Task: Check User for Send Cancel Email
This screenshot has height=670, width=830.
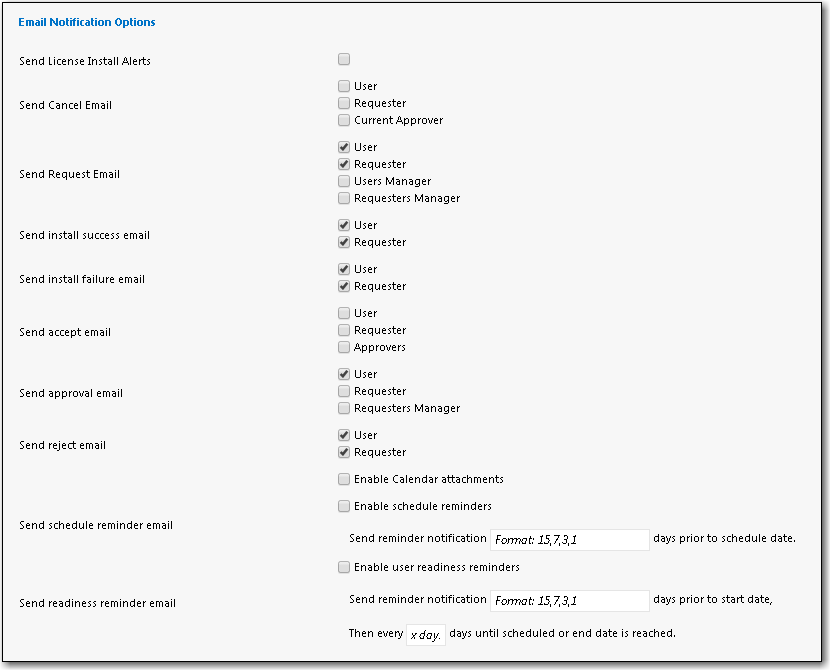Action: click(344, 86)
